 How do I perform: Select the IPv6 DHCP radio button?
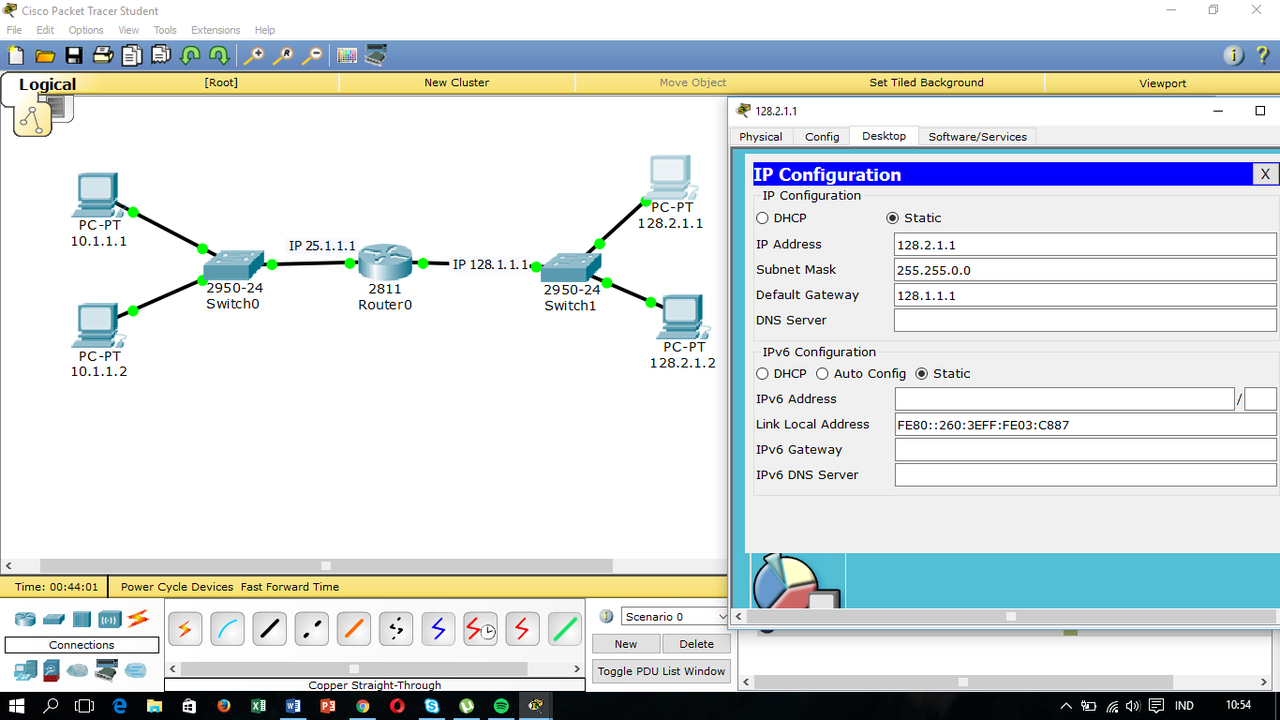coord(762,374)
